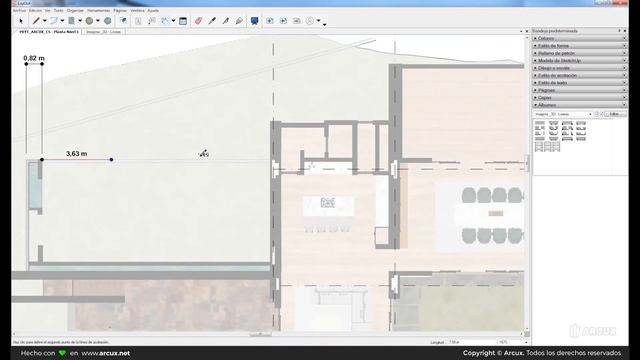The image size is (640, 360).
Task: Open the Line tool dropdown arrow
Action: [44, 21]
